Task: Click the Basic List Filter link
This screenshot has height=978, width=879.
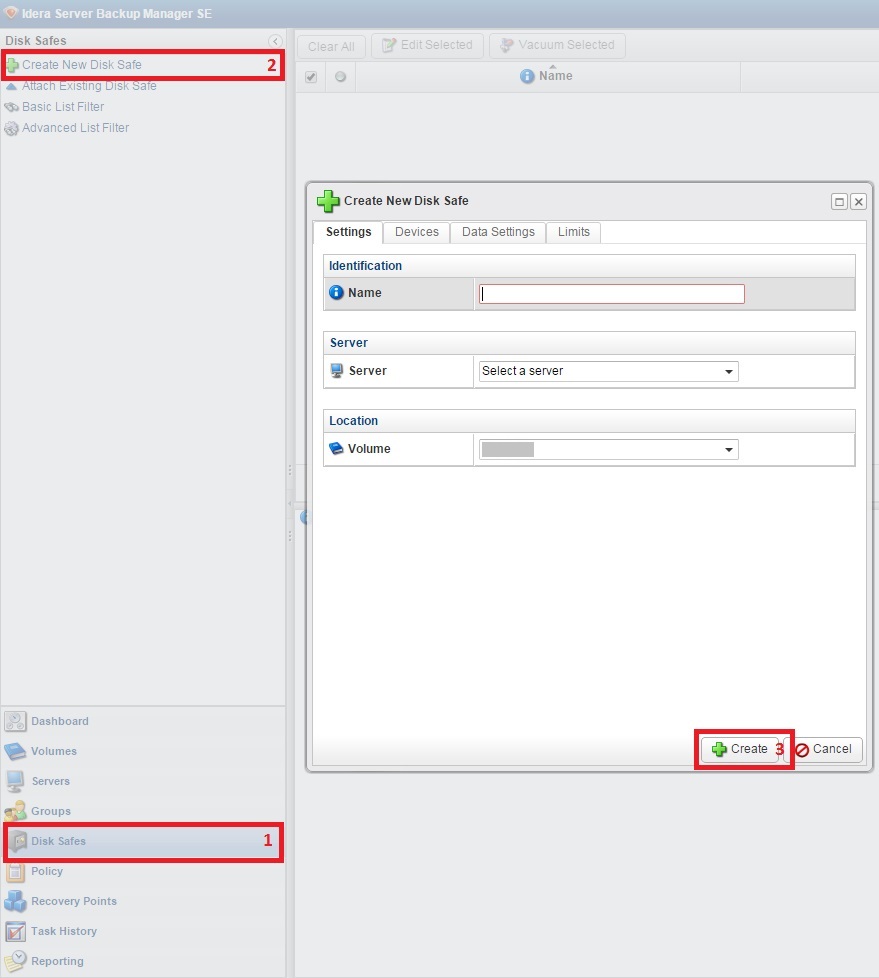Action: tap(63, 107)
